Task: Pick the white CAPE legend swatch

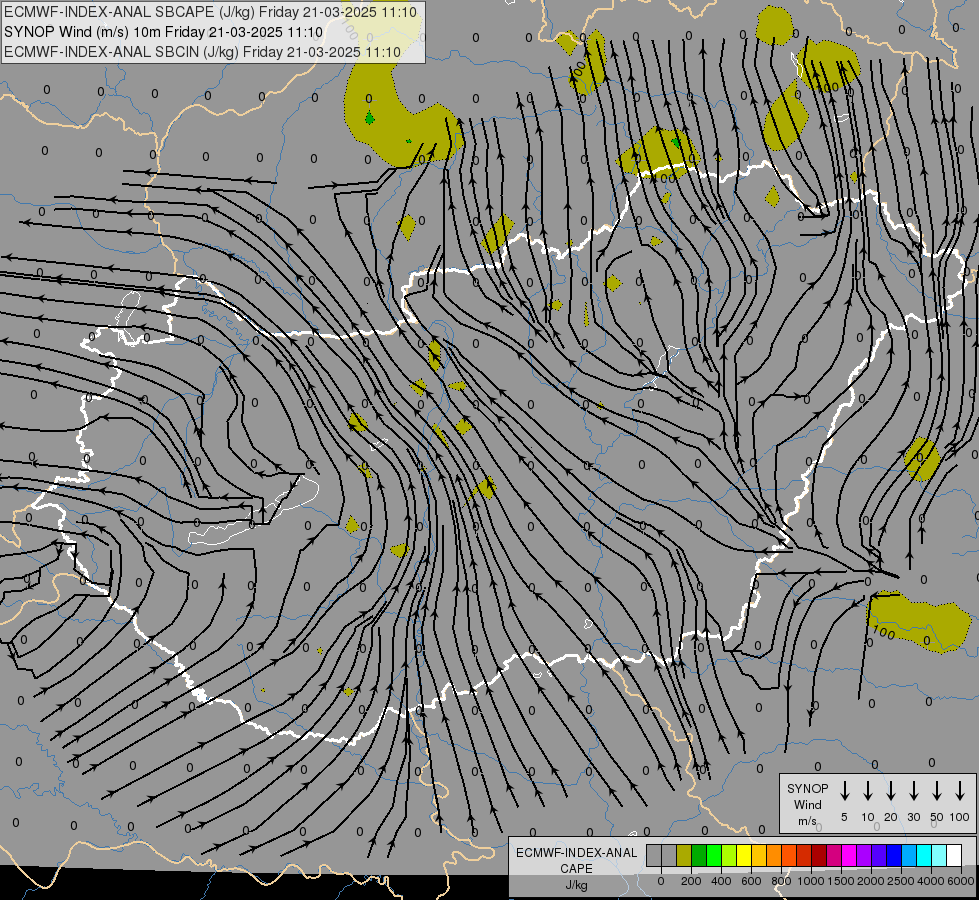Action: click(954, 855)
